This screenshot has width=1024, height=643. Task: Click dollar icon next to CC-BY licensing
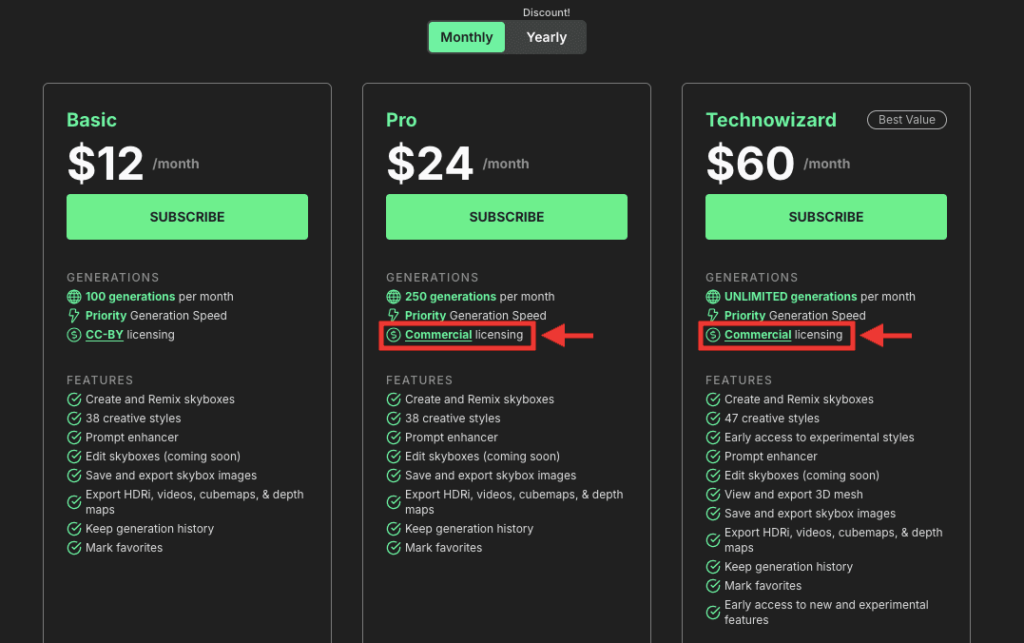click(74, 335)
